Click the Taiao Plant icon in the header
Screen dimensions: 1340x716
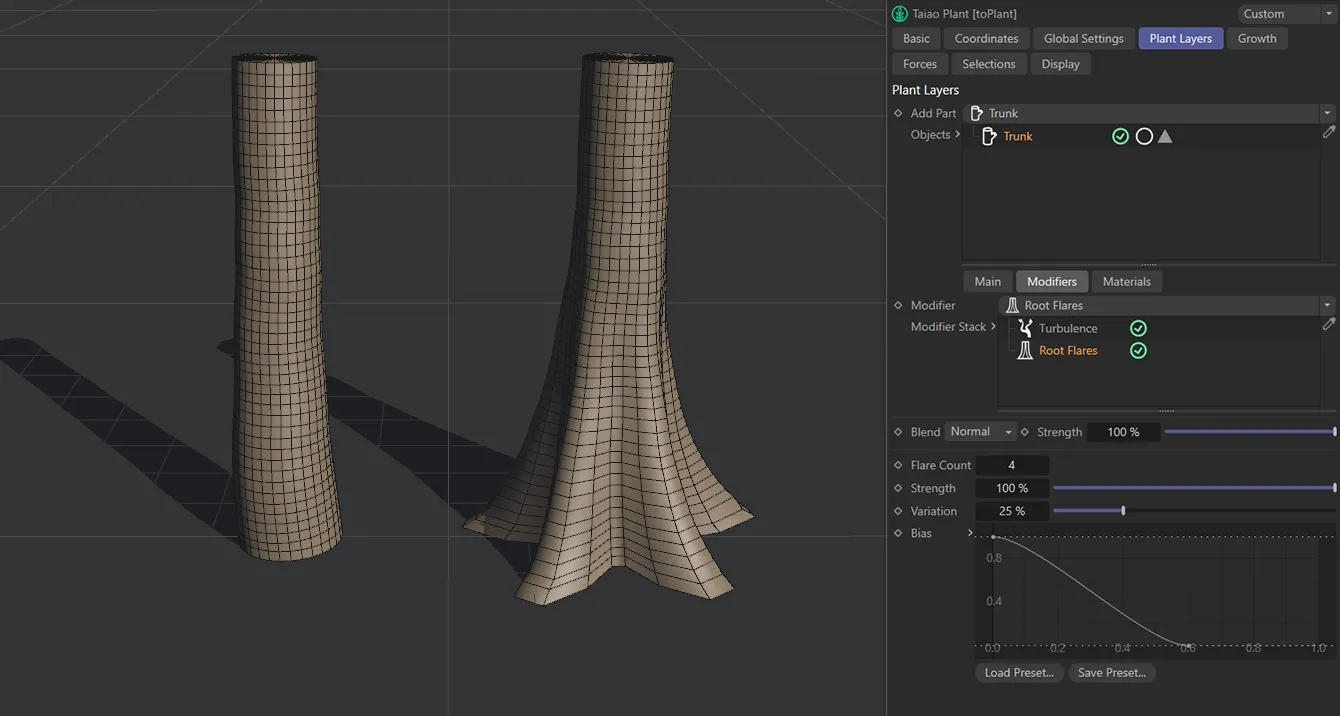pyautogui.click(x=898, y=13)
